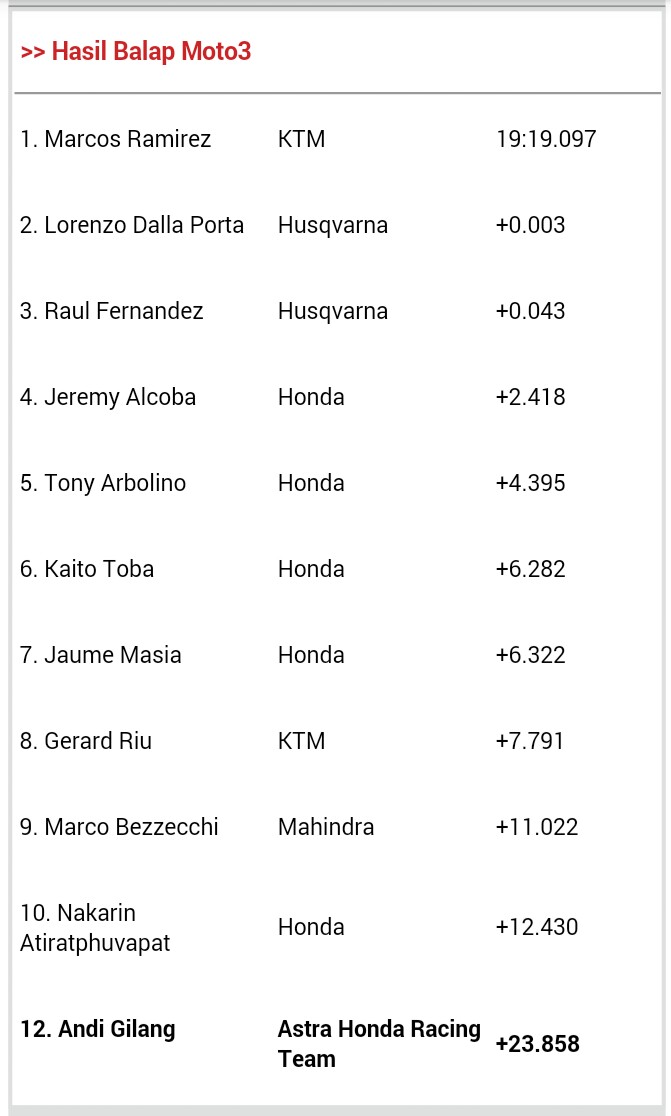Click the winning time 19:19.097

click(x=546, y=139)
